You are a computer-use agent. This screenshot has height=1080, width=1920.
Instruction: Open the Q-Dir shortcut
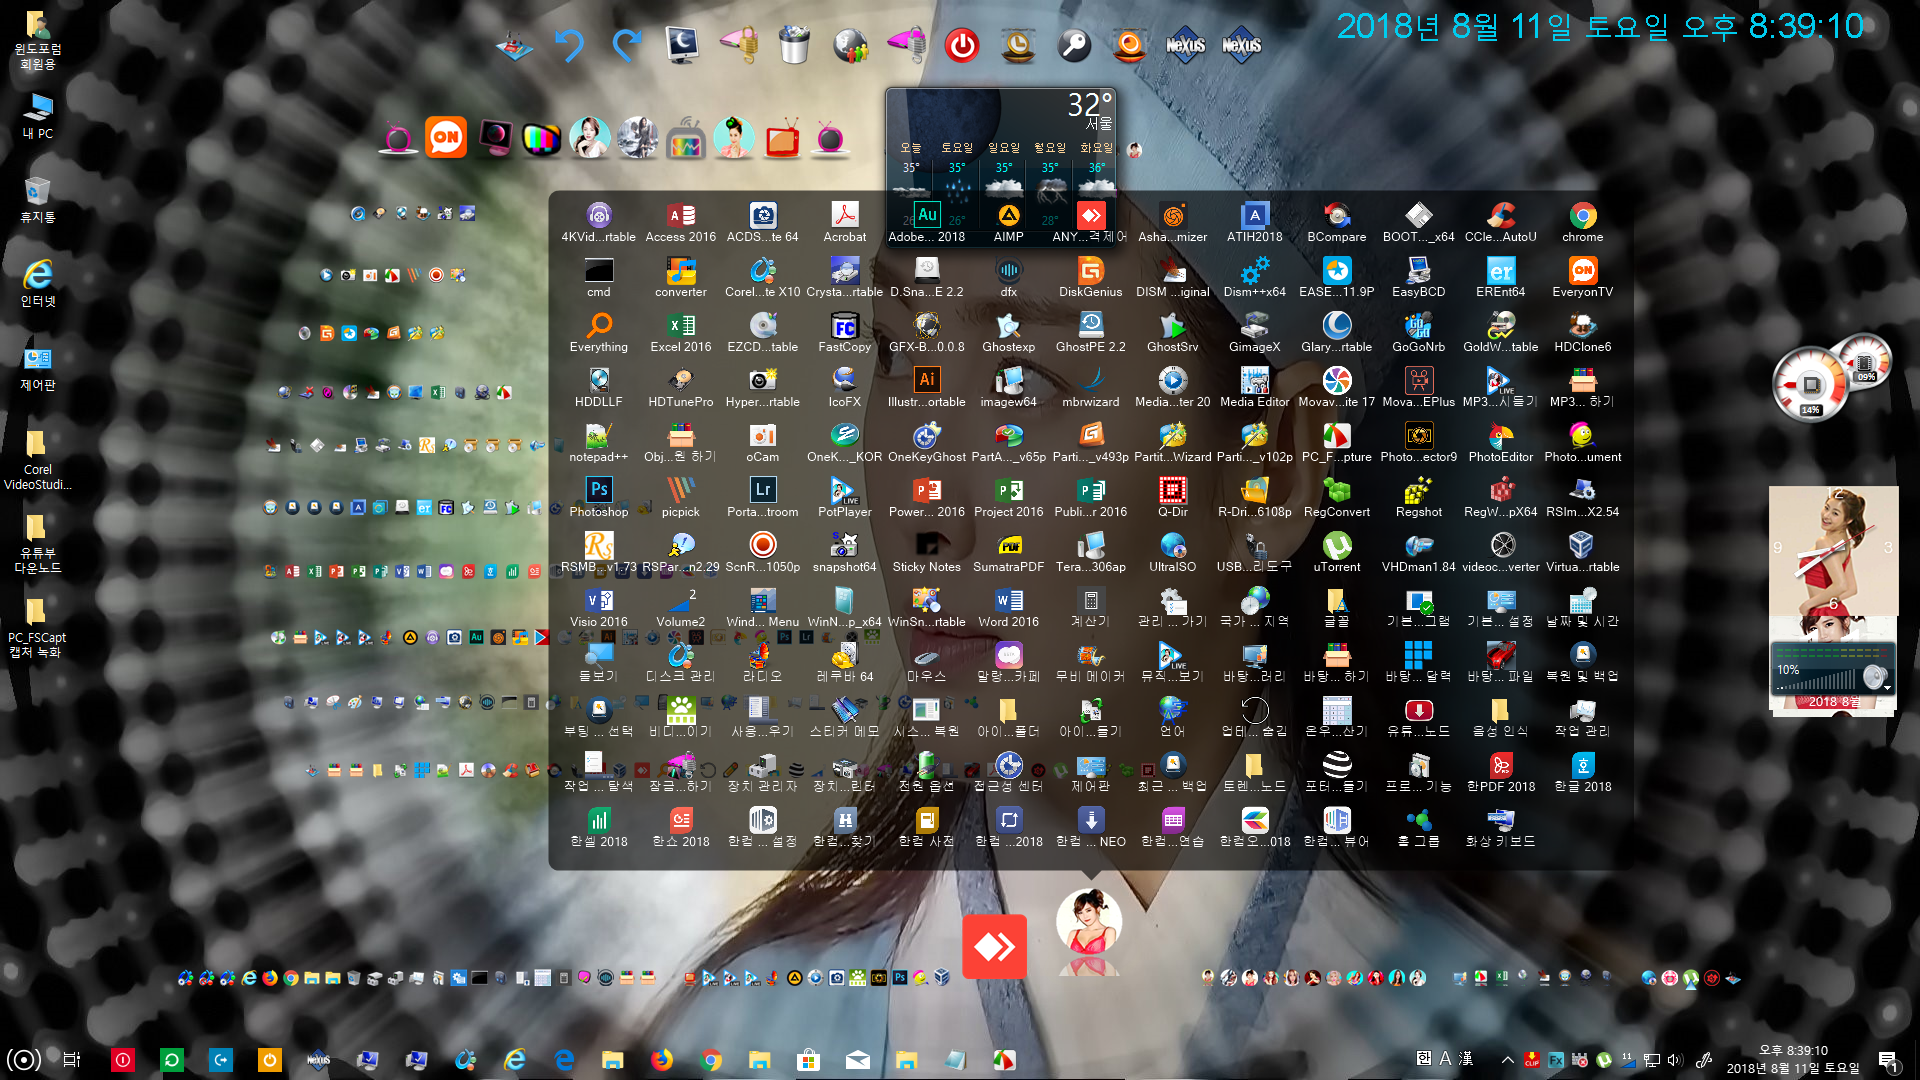1173,497
